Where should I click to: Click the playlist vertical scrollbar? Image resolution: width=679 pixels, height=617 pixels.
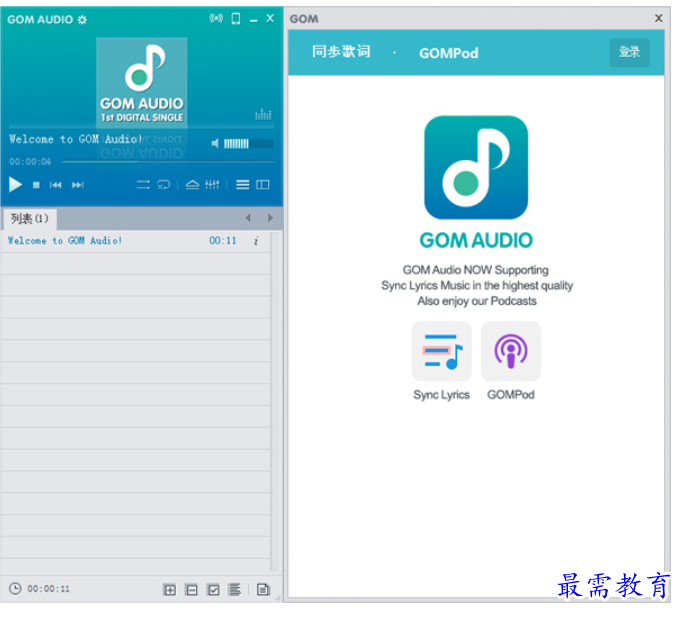tap(274, 403)
